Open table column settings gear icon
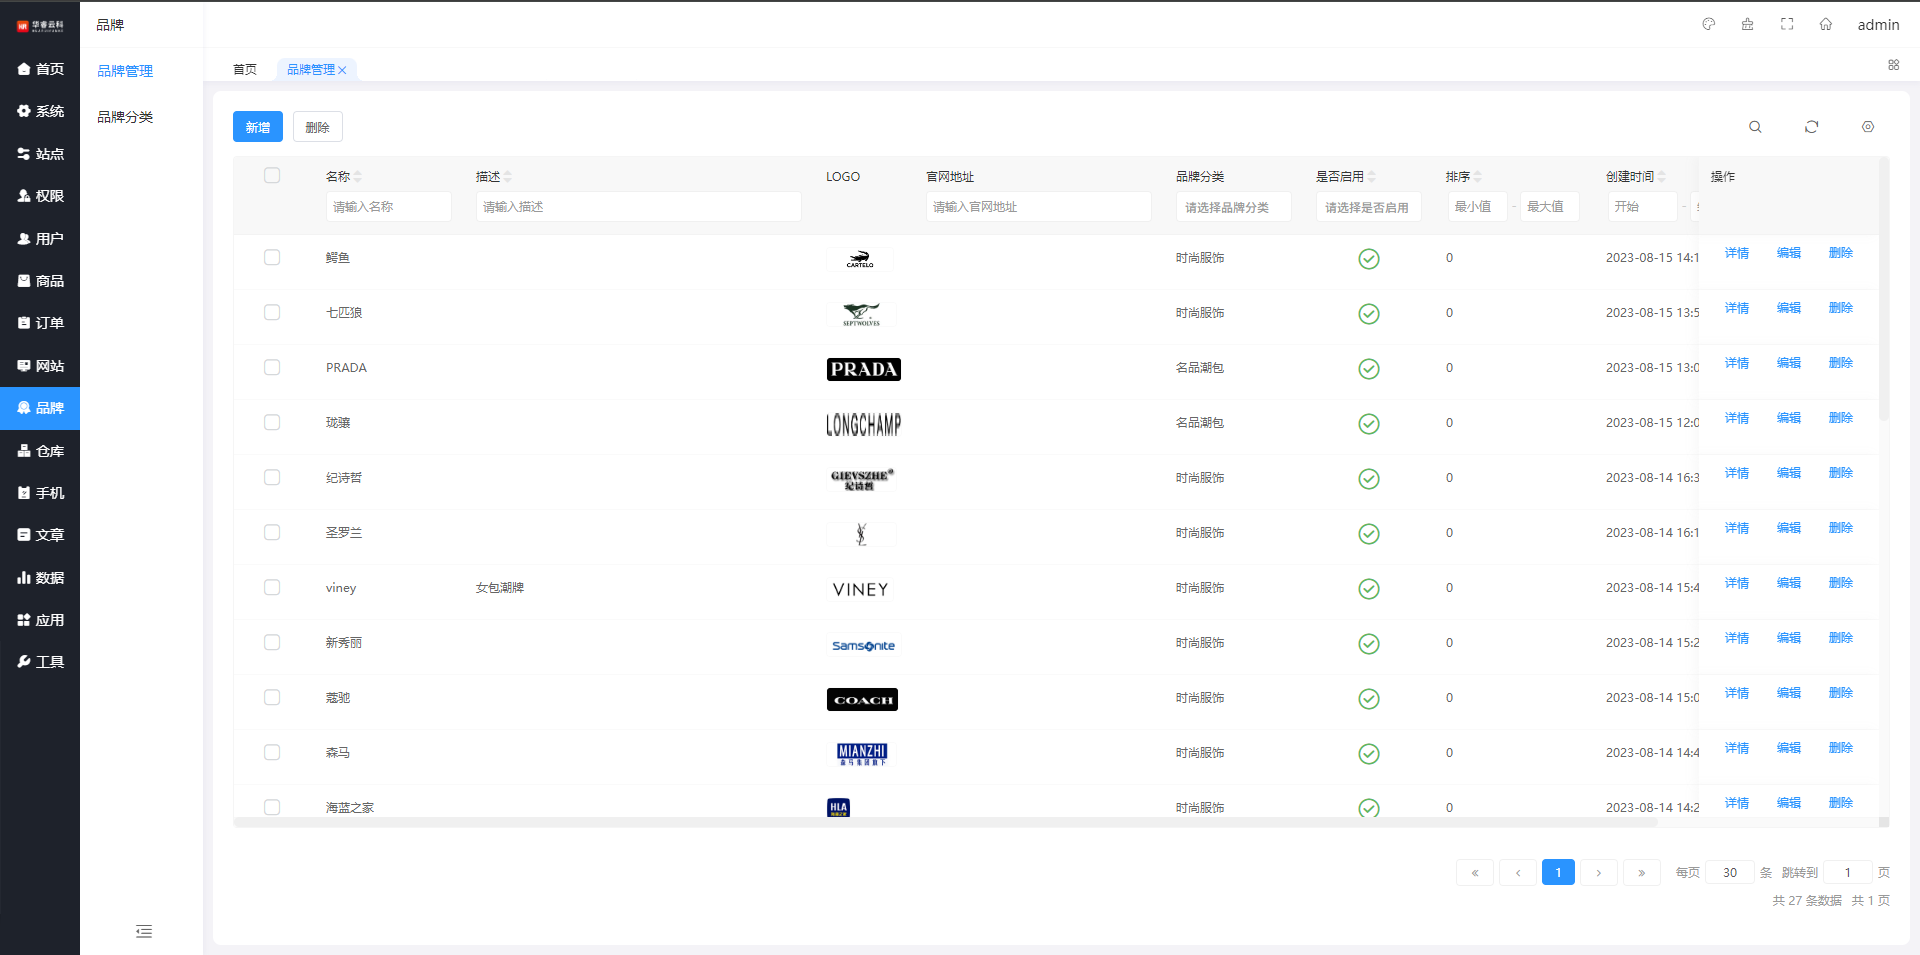This screenshot has height=955, width=1920. [1867, 127]
